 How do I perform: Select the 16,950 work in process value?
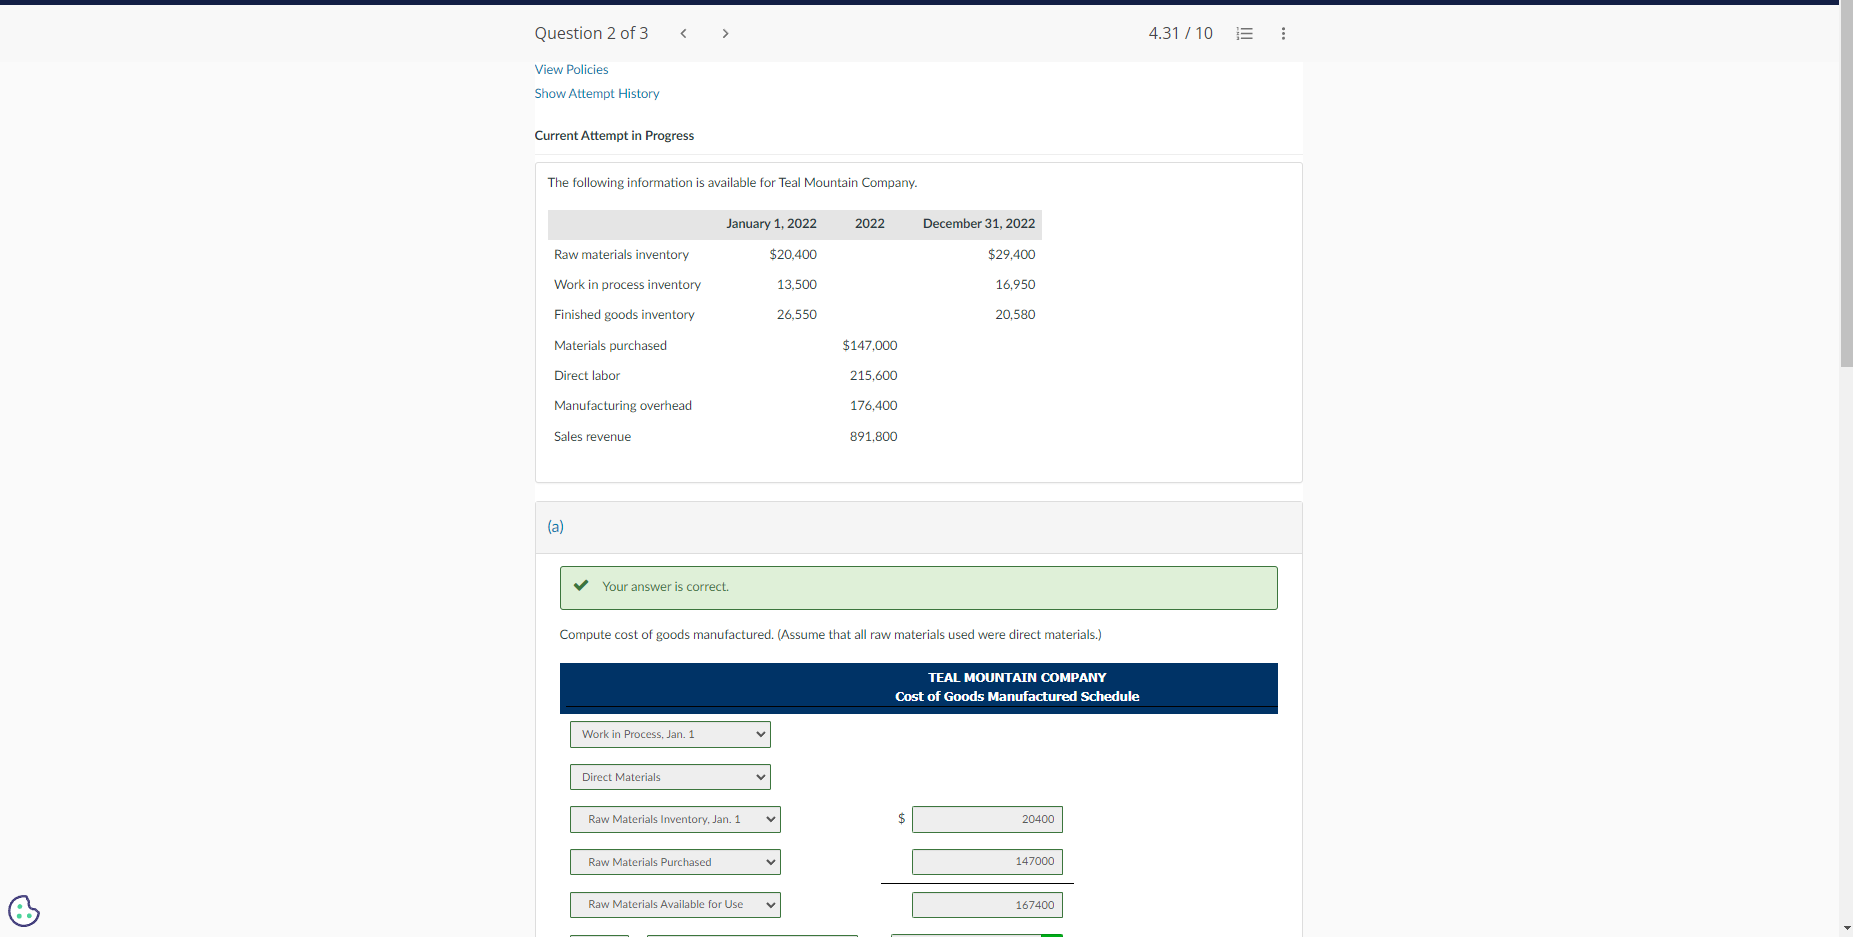tap(1015, 284)
